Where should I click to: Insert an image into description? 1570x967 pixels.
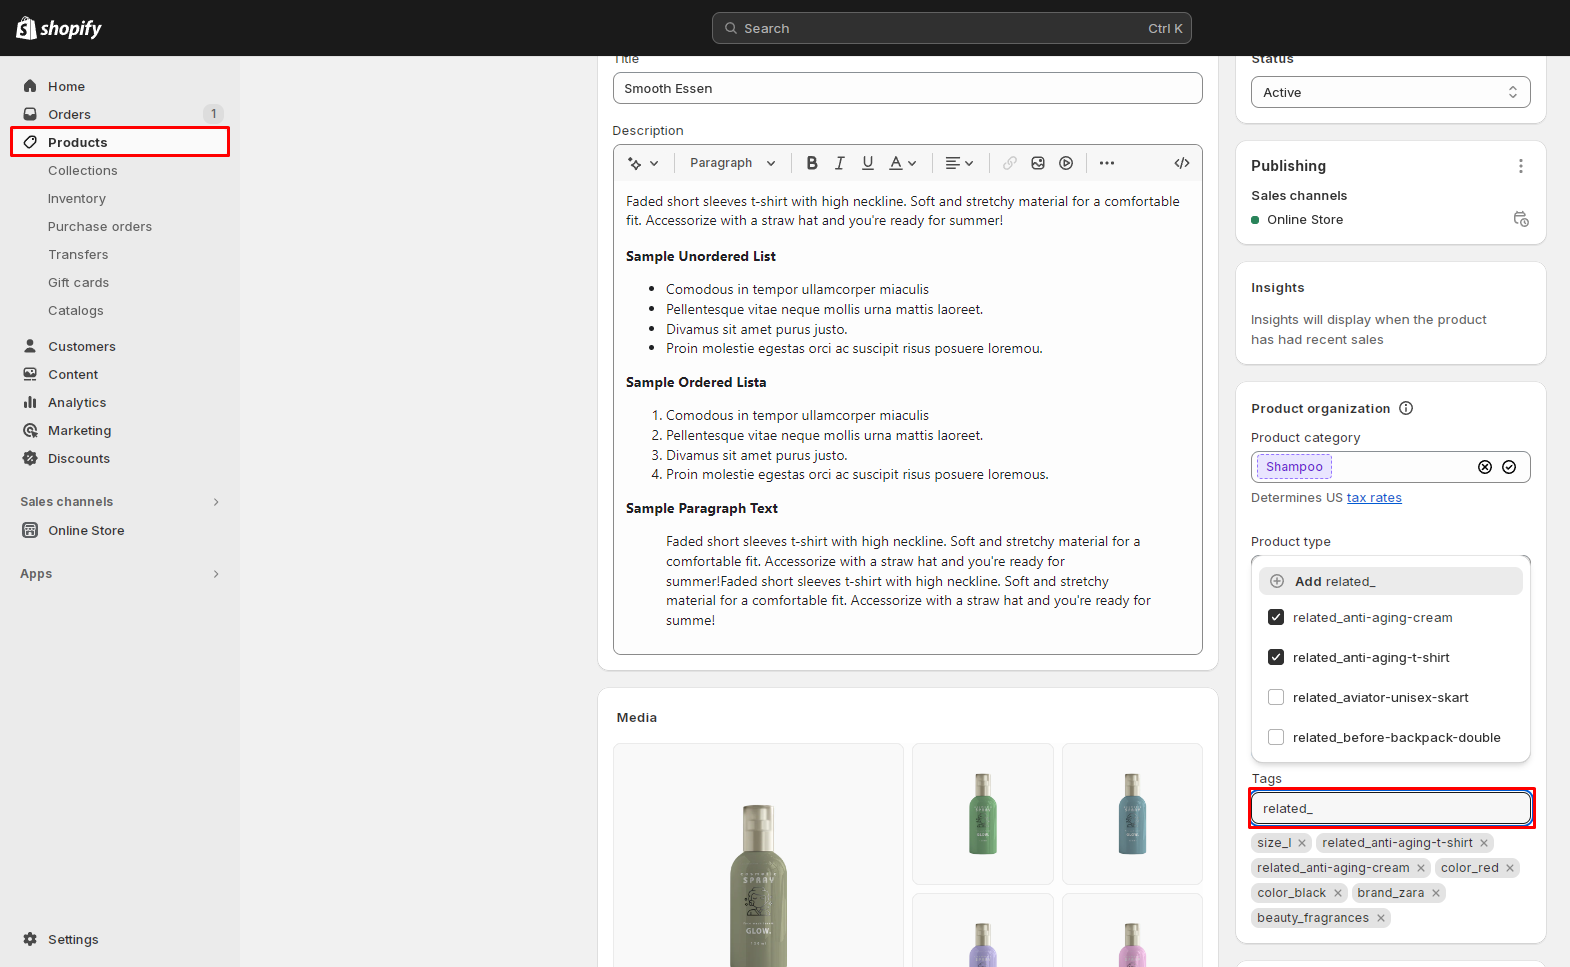pos(1038,163)
